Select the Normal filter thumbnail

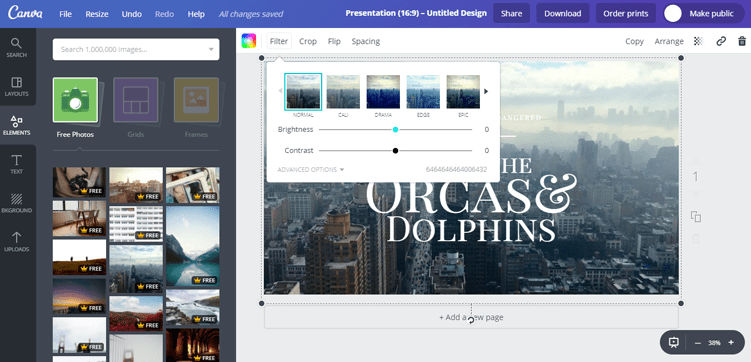coord(303,91)
